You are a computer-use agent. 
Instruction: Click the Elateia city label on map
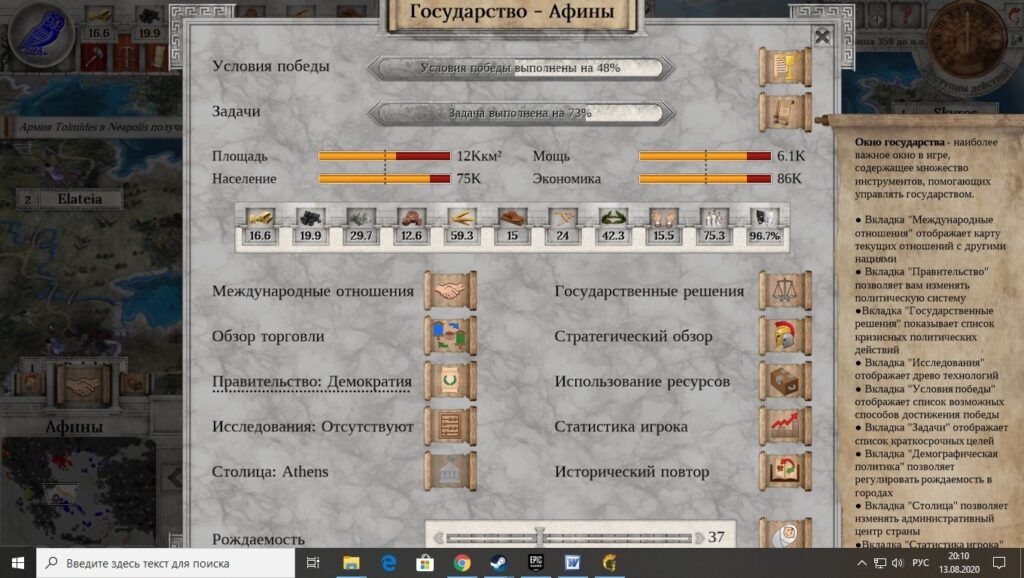80,199
